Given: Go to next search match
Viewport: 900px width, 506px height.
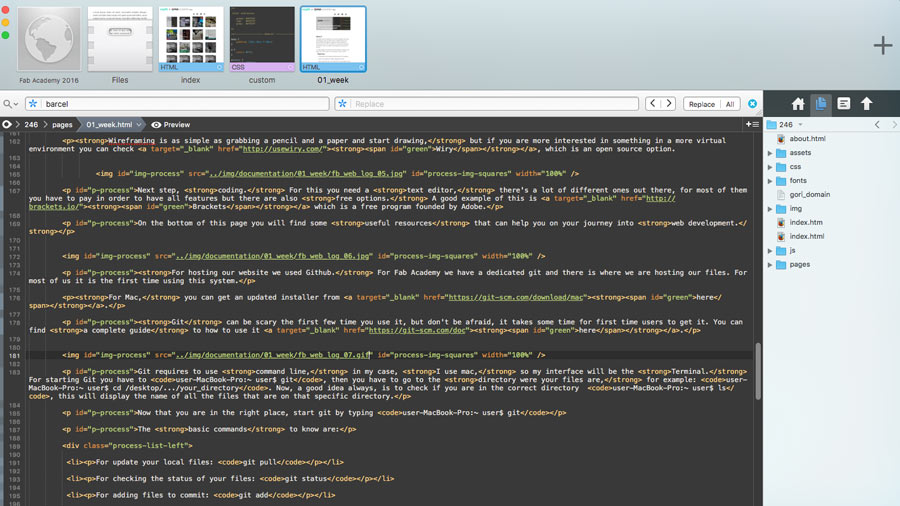Looking at the screenshot, I should [x=668, y=104].
